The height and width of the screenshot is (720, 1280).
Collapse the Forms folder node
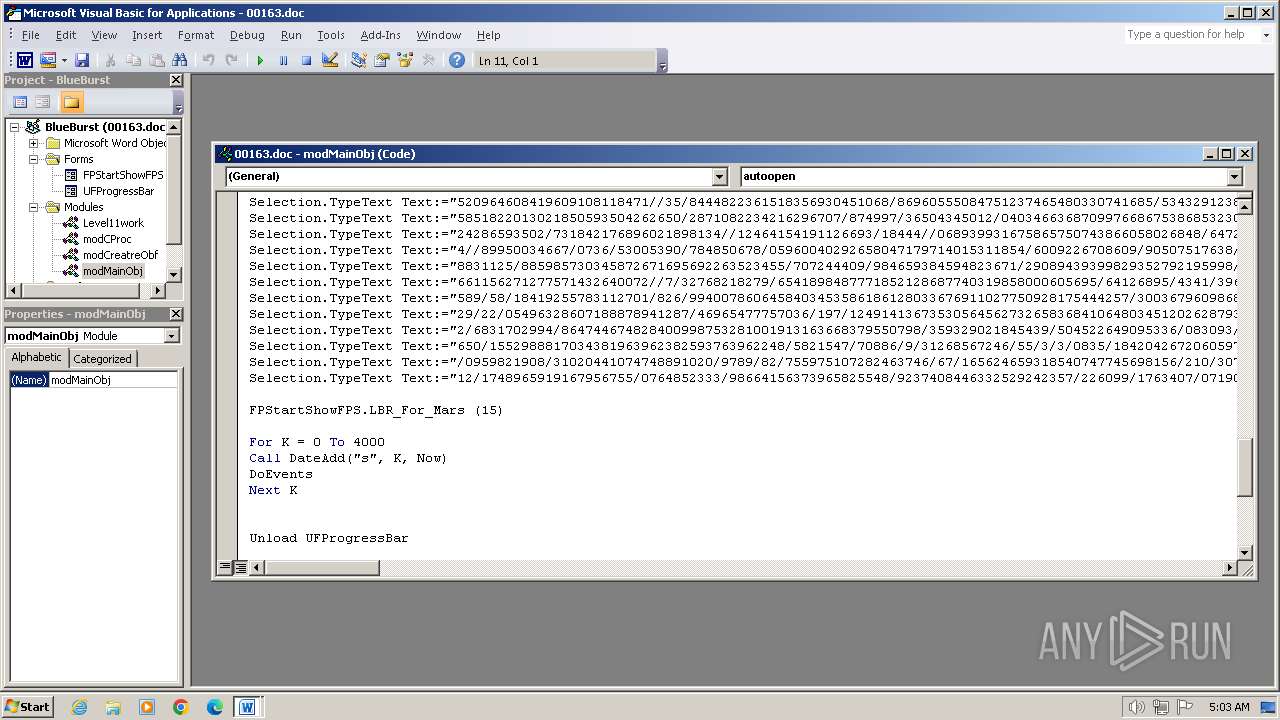click(33, 159)
